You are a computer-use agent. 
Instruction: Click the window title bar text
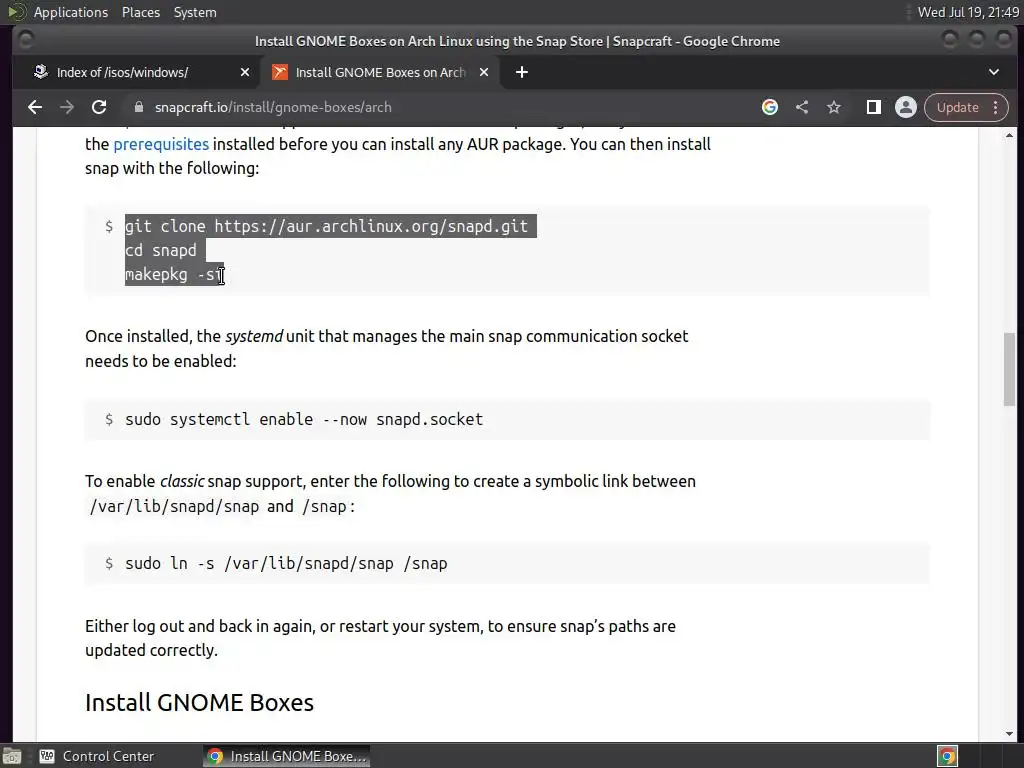pos(517,41)
